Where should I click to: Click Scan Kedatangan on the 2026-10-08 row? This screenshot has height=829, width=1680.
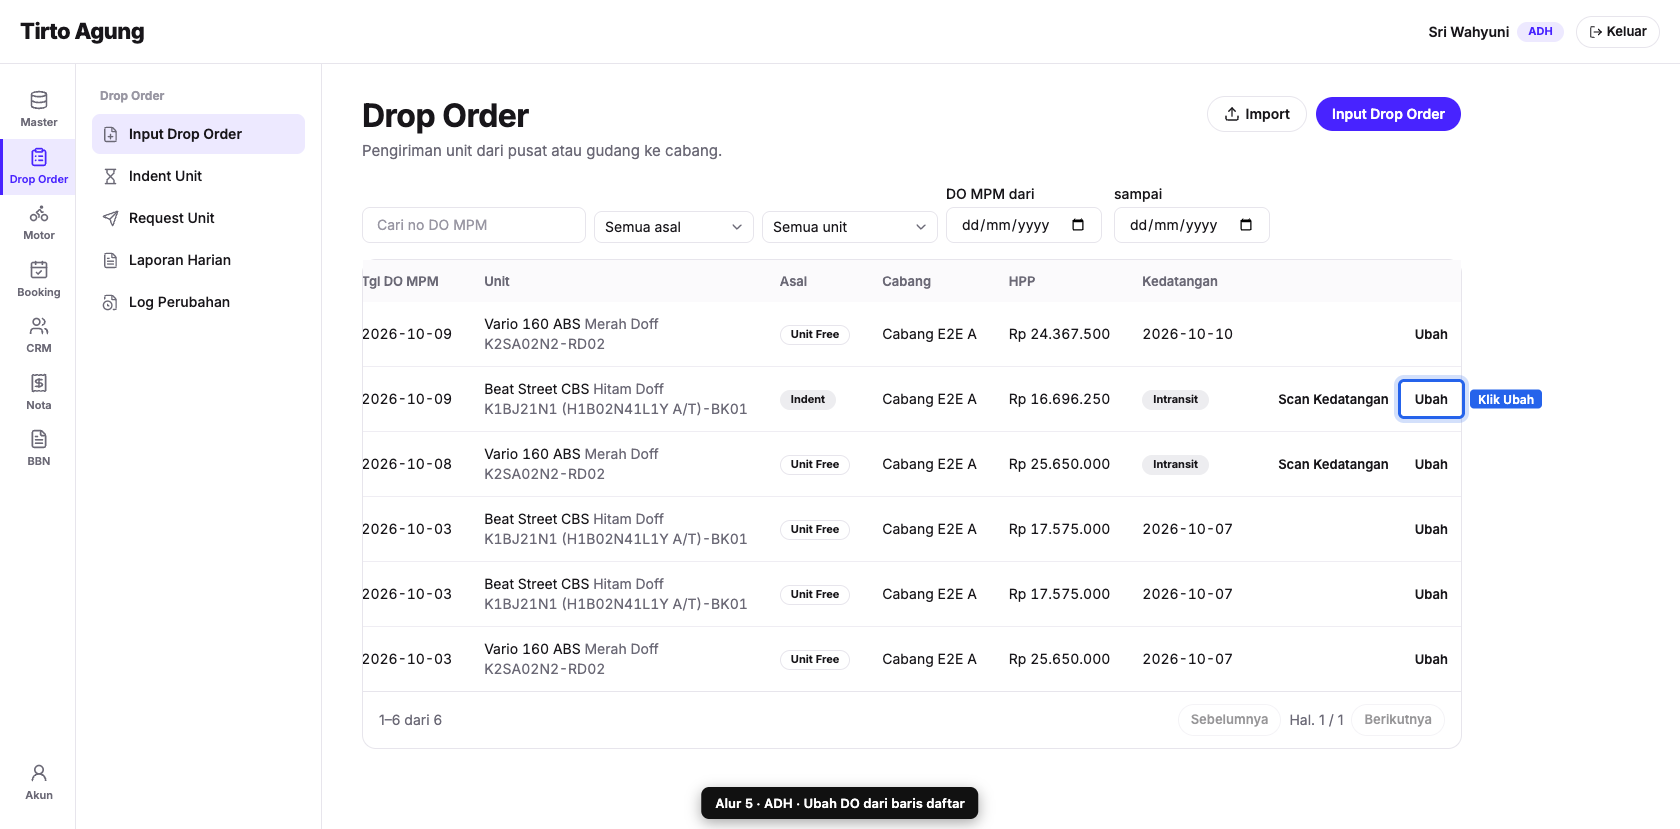tap(1333, 464)
